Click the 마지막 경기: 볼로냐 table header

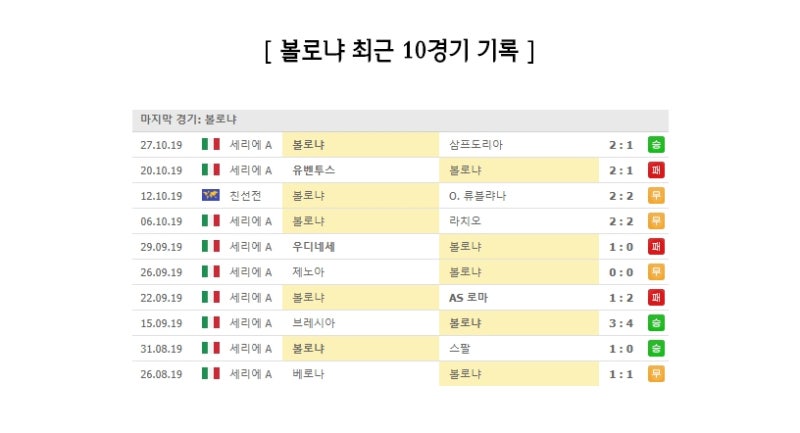pos(401,120)
